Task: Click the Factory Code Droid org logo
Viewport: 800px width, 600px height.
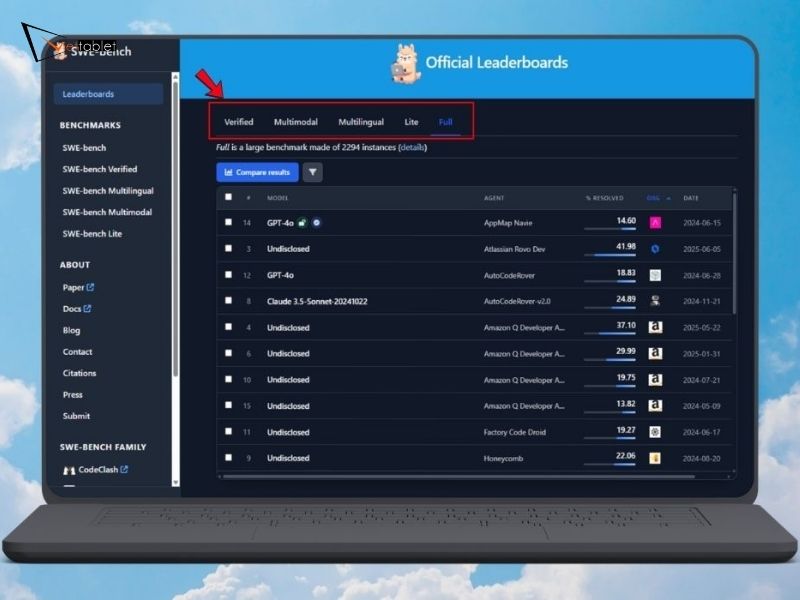Action: (x=655, y=432)
